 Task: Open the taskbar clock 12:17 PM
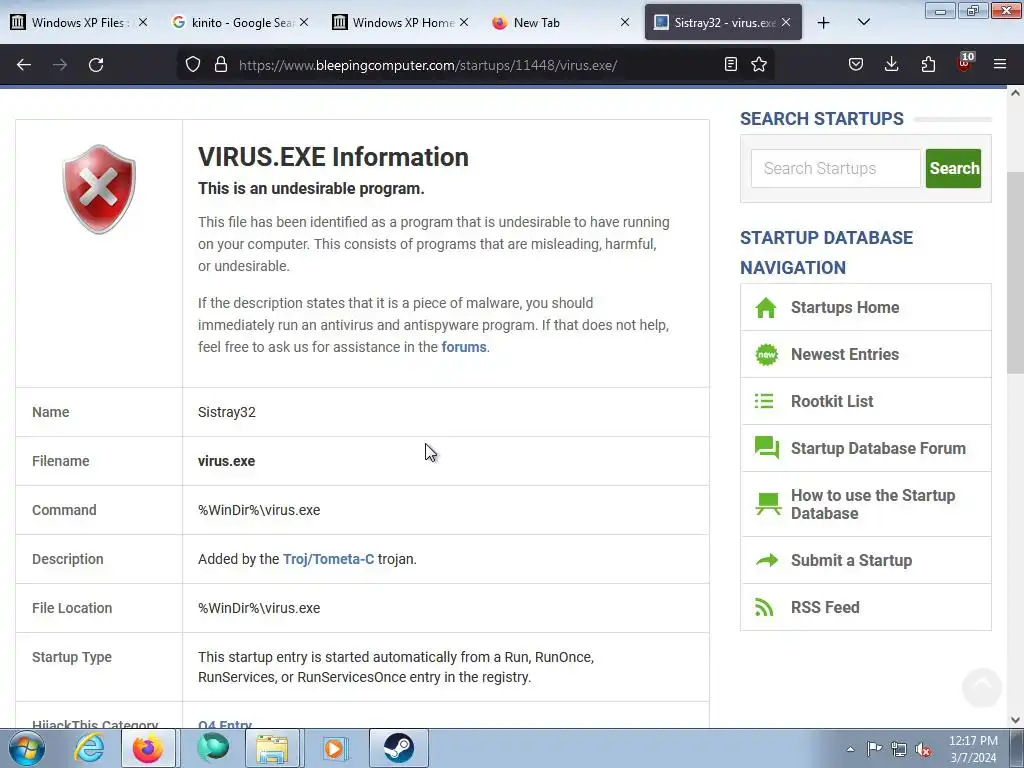point(973,749)
